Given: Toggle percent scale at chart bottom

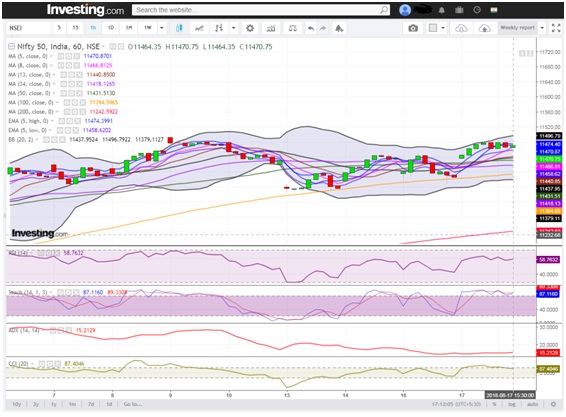Looking at the screenshot, I should [495, 404].
